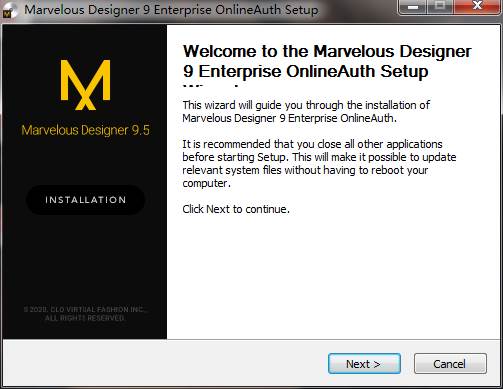Click the Next button to continue setup
Image resolution: width=503 pixels, height=389 pixels.
pyautogui.click(x=364, y=364)
